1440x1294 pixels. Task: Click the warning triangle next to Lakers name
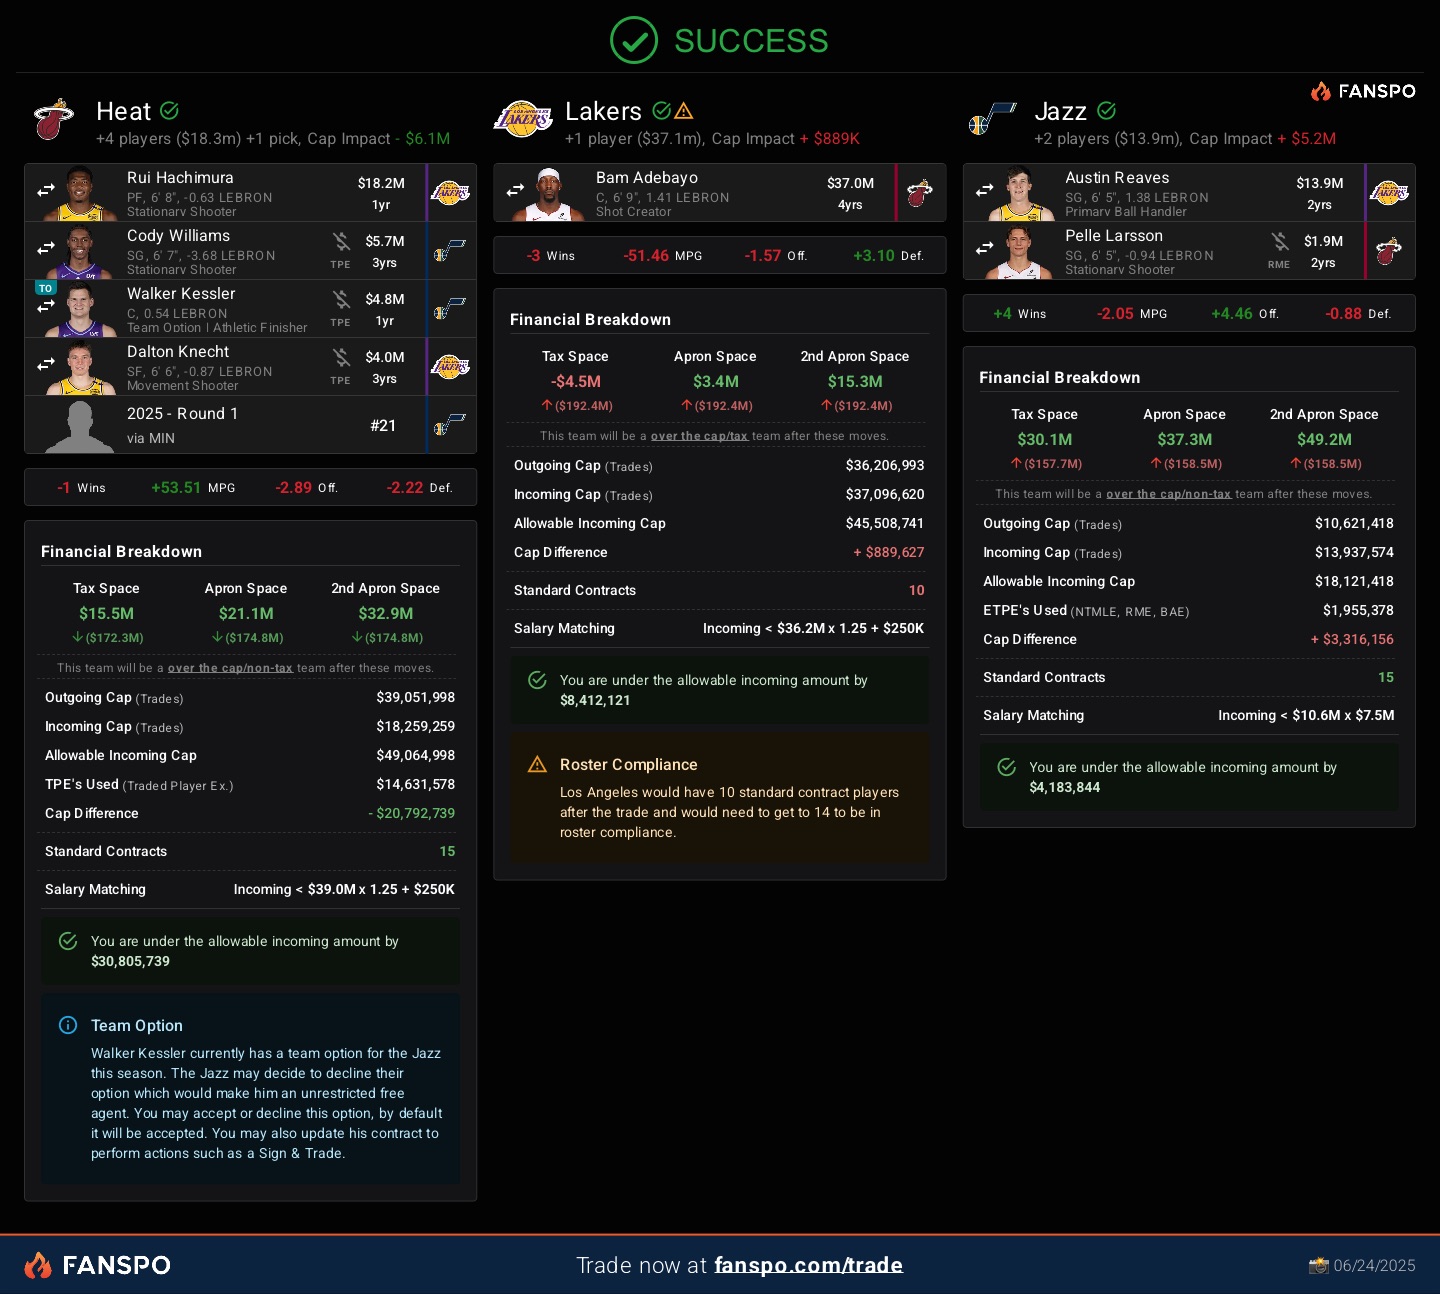pos(684,110)
